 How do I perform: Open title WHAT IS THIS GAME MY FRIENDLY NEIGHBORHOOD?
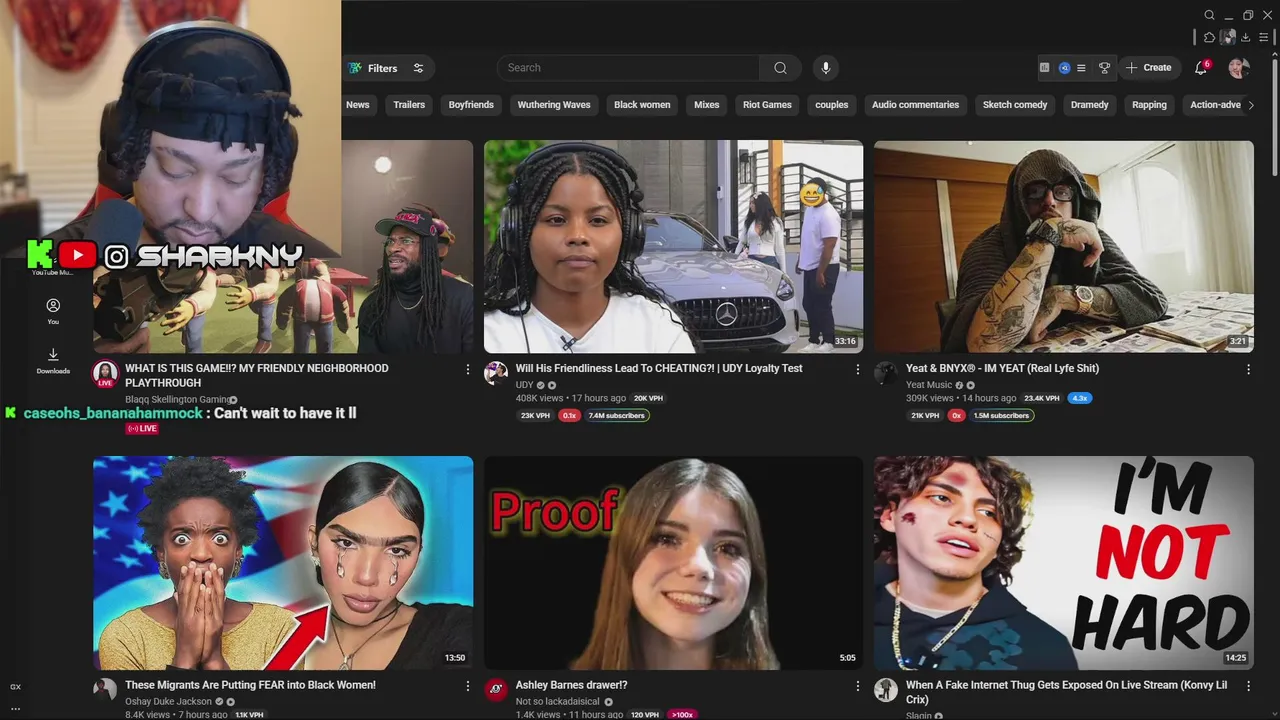[x=257, y=376]
